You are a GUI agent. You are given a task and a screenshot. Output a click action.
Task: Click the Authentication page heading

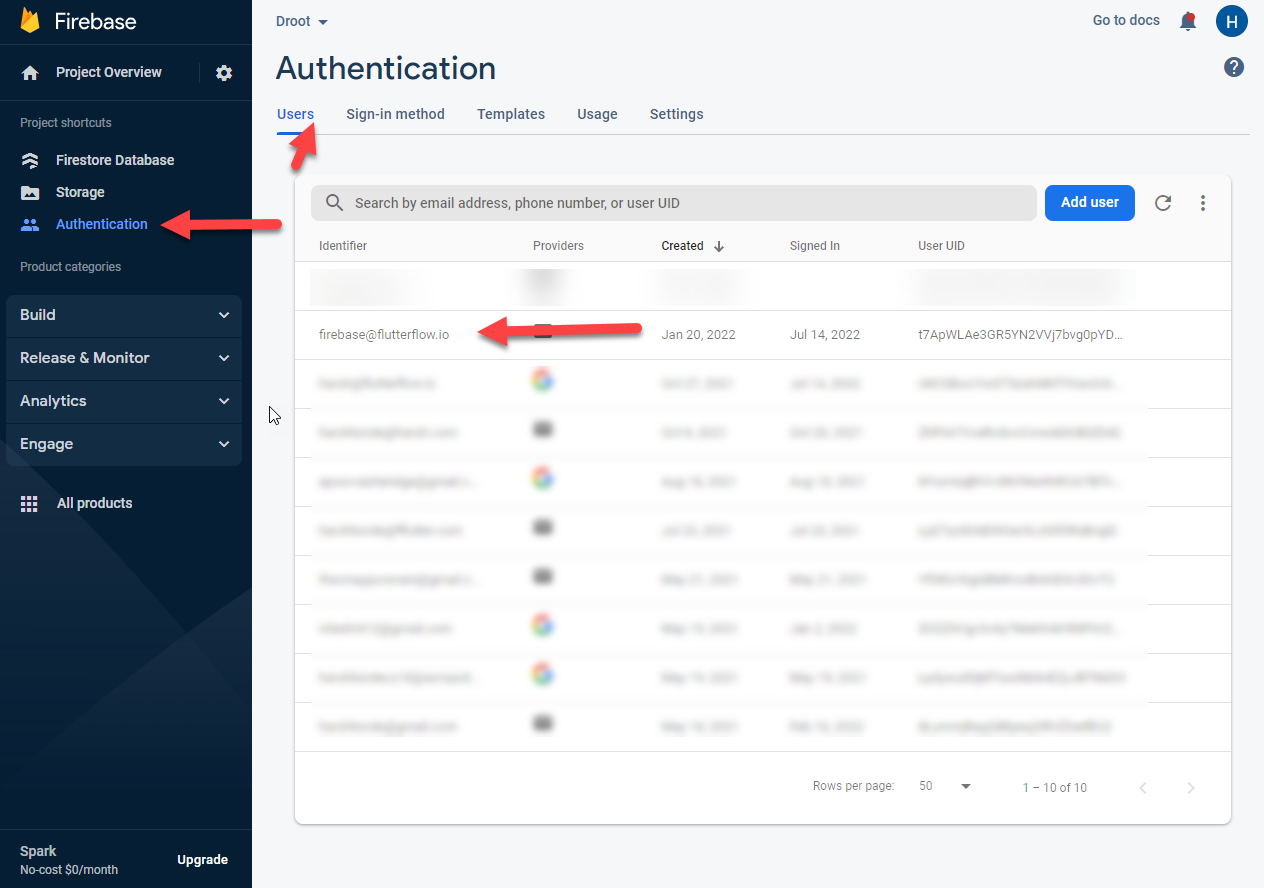point(386,68)
